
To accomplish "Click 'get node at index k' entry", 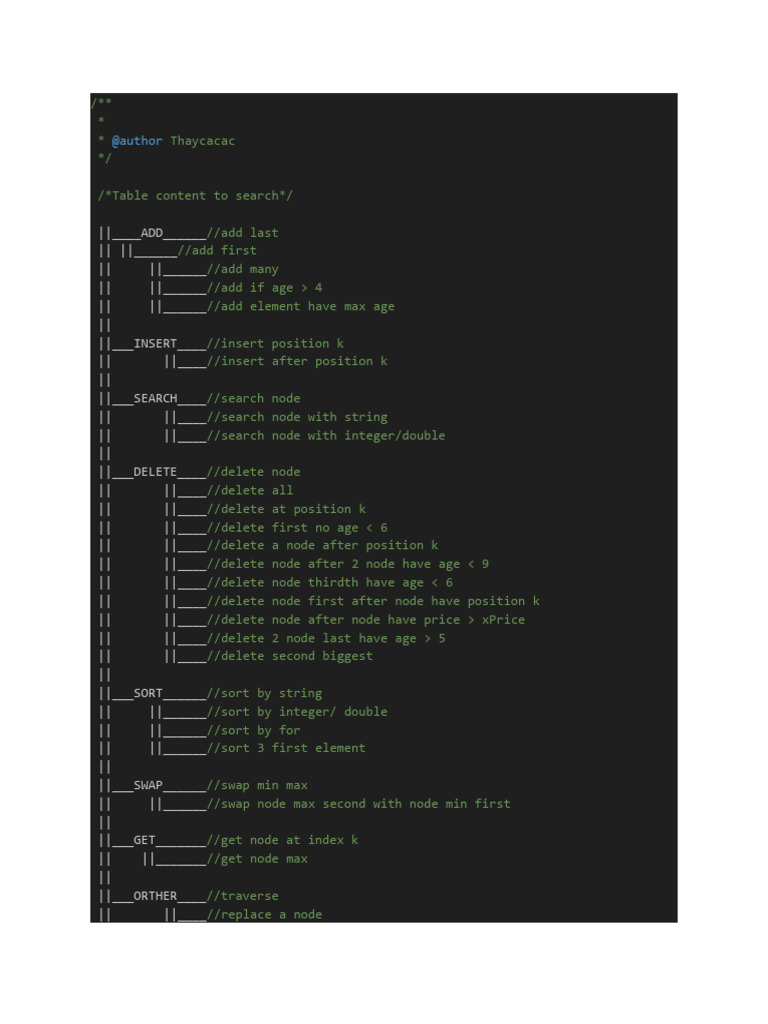I will pyautogui.click(x=282, y=840).
